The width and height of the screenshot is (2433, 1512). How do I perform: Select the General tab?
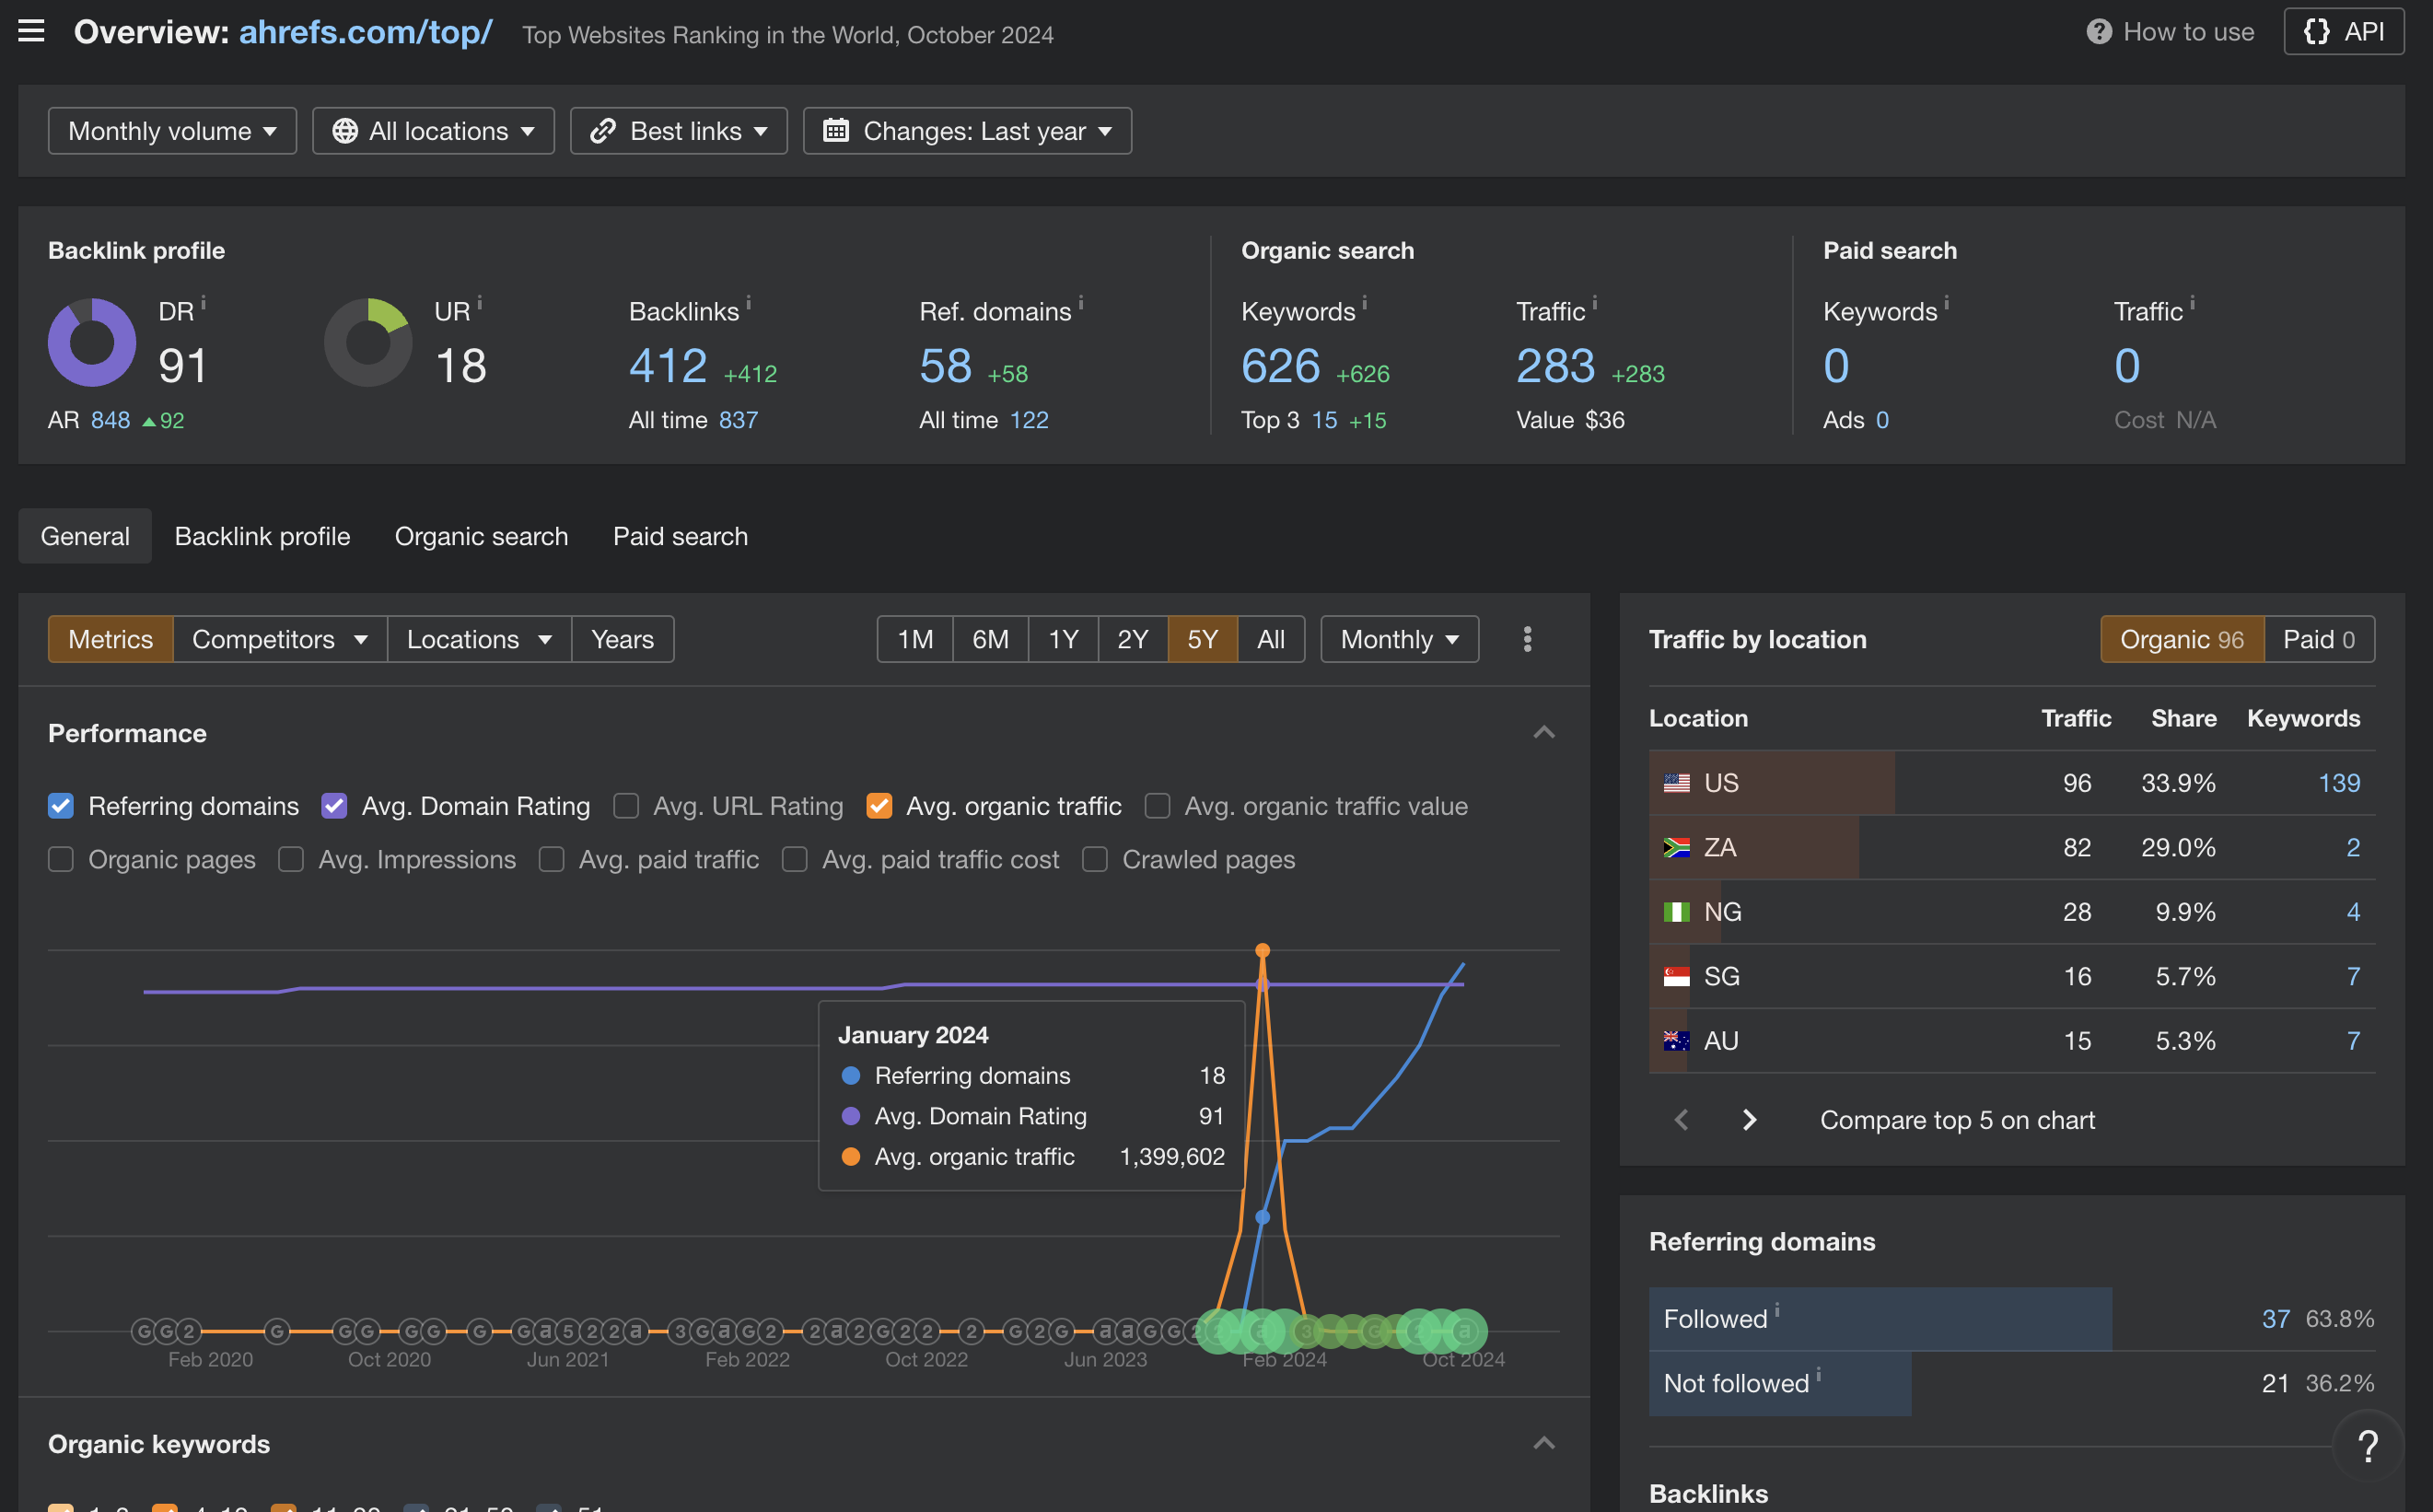(x=85, y=536)
